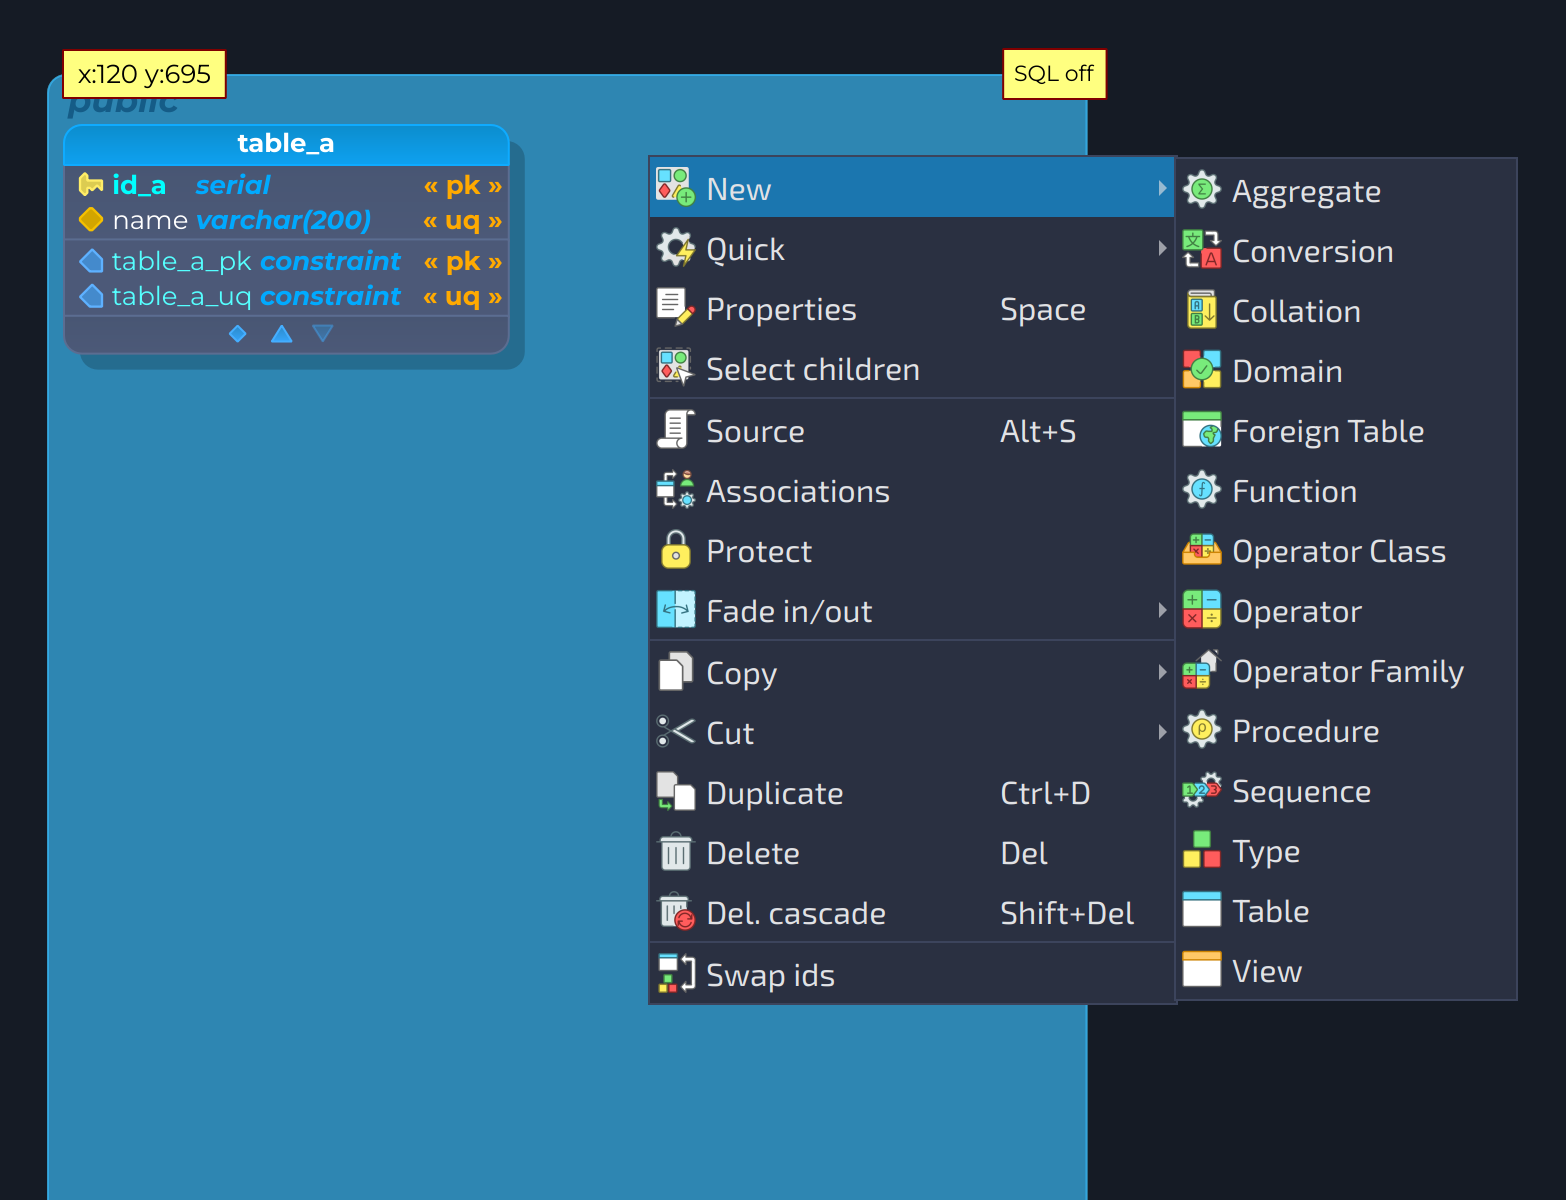Collapse table_a attributes with up triangle

tap(282, 334)
